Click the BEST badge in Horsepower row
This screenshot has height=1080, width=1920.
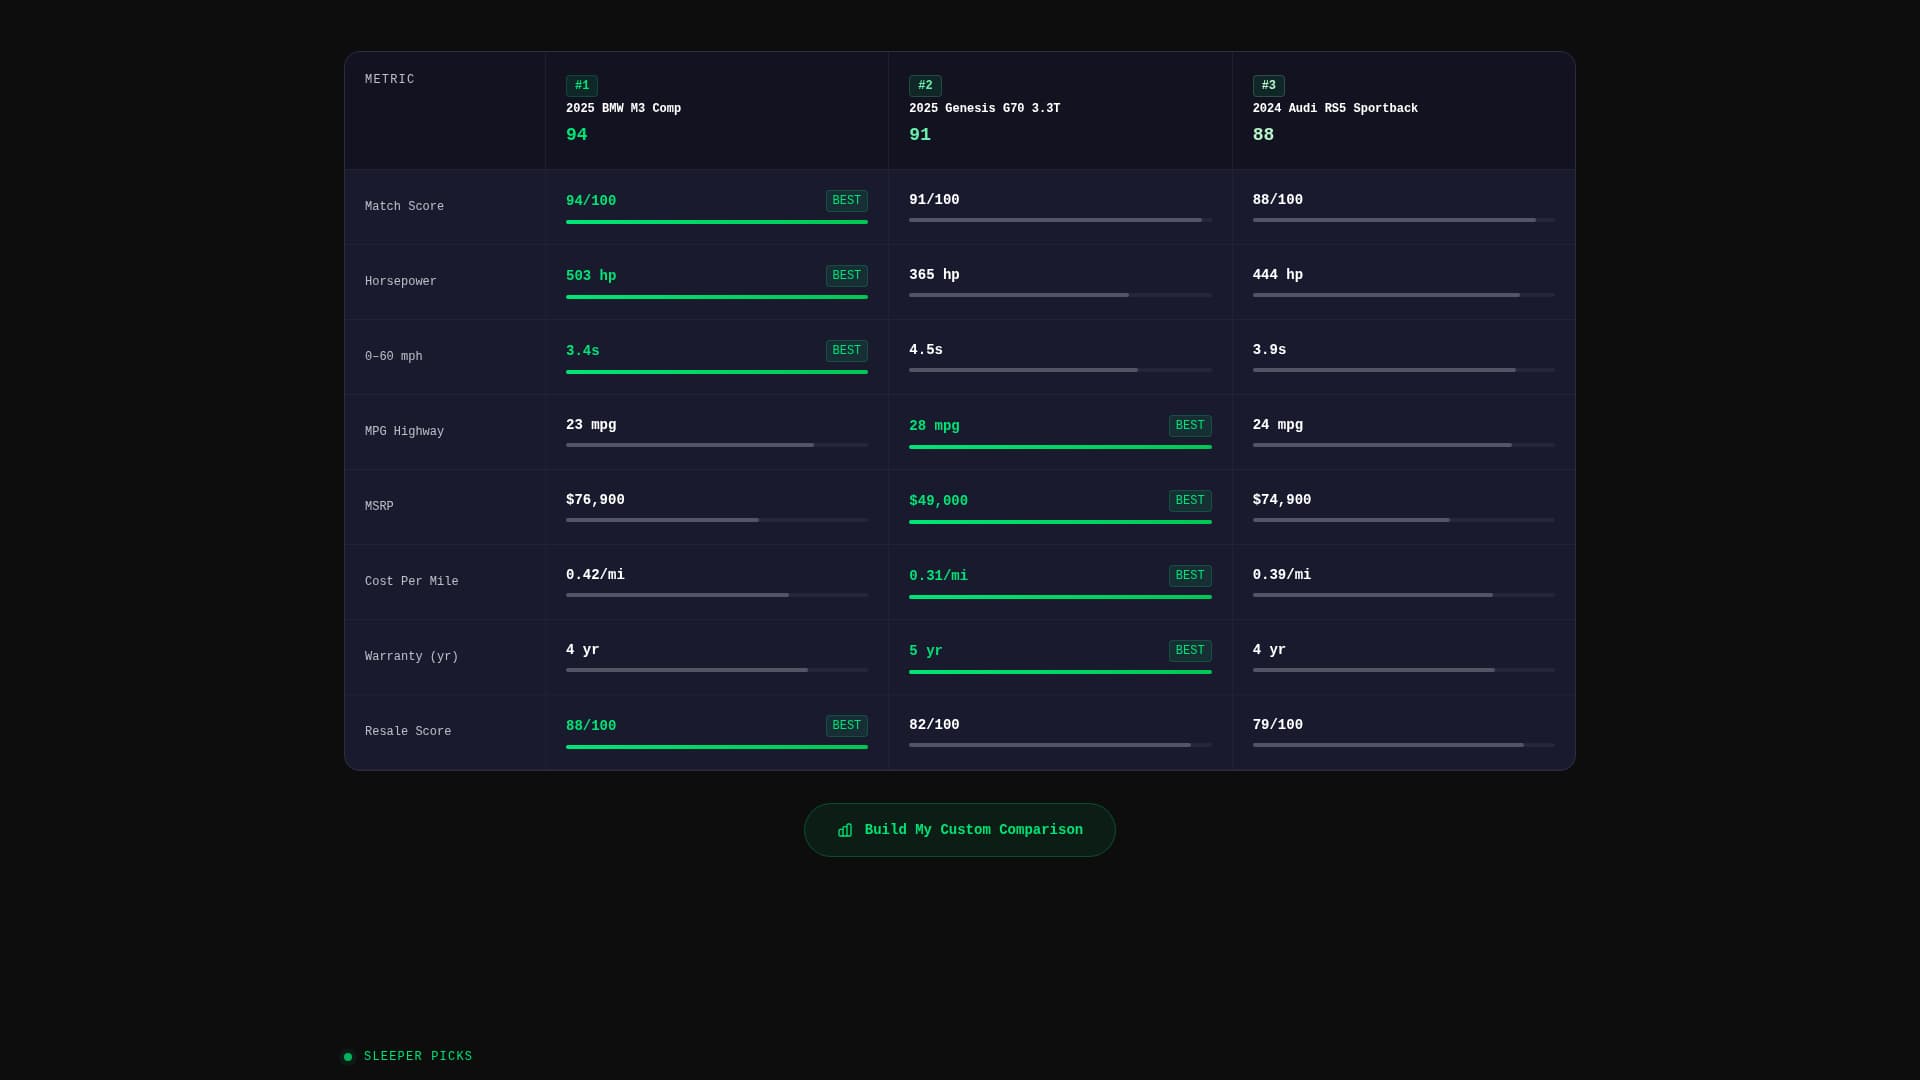[846, 276]
